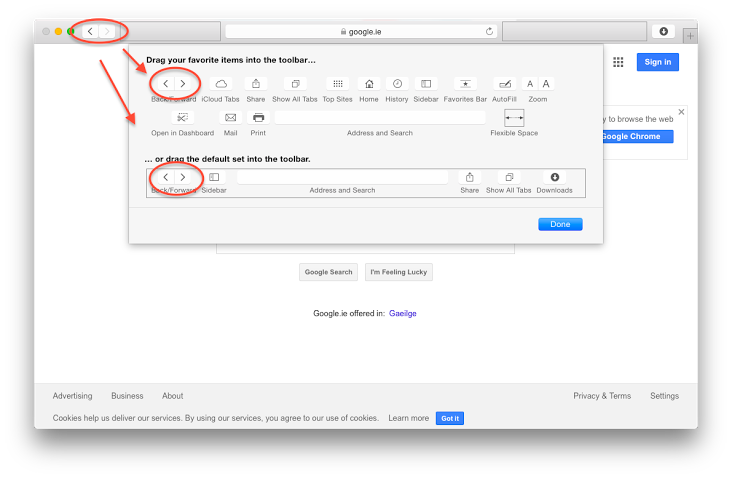Open the Advertising footer link
732x478 pixels.
72,396
